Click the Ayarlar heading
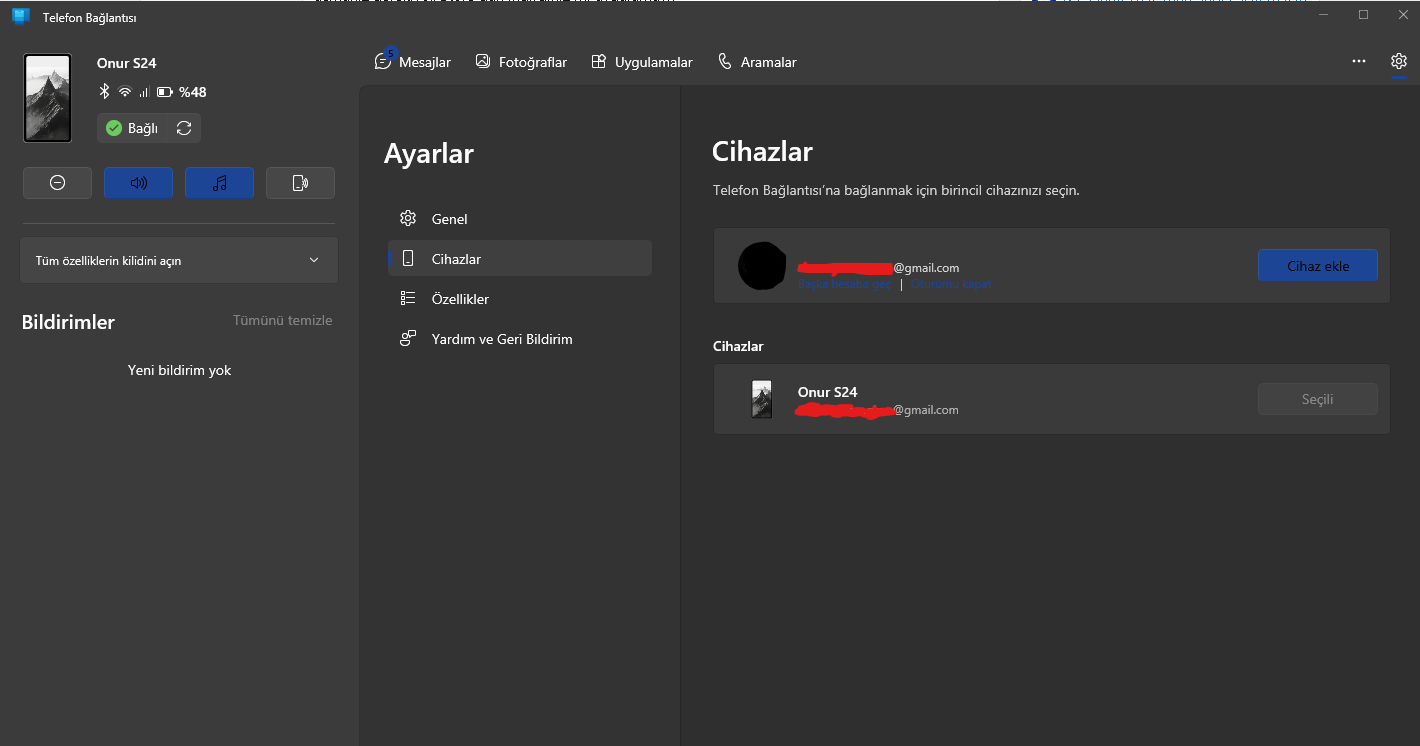The height and width of the screenshot is (746, 1420). click(x=429, y=154)
